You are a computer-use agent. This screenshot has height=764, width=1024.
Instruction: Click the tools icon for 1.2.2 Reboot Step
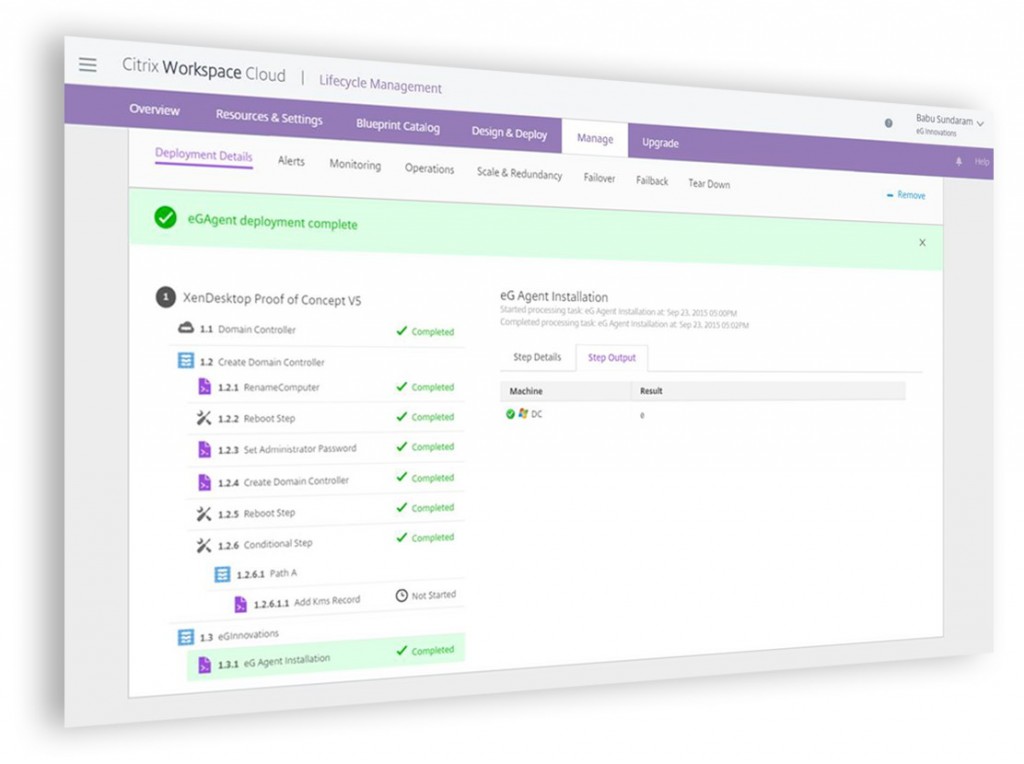pos(204,417)
